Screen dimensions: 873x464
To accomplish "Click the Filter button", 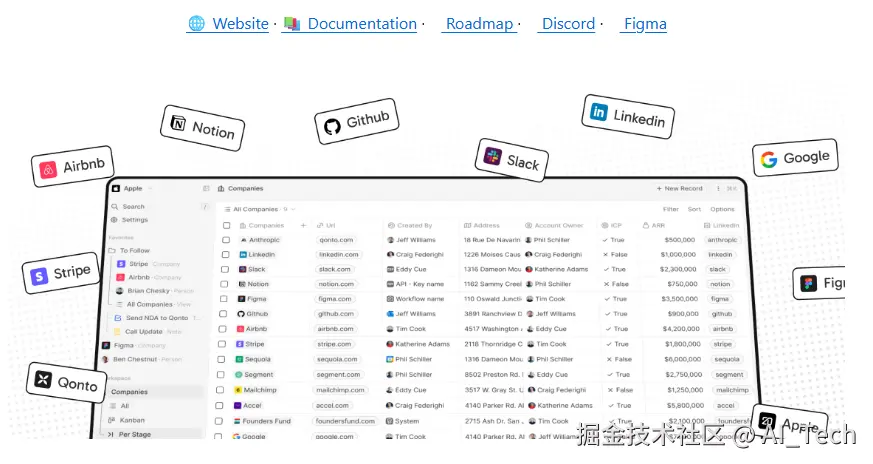I will coord(670,209).
